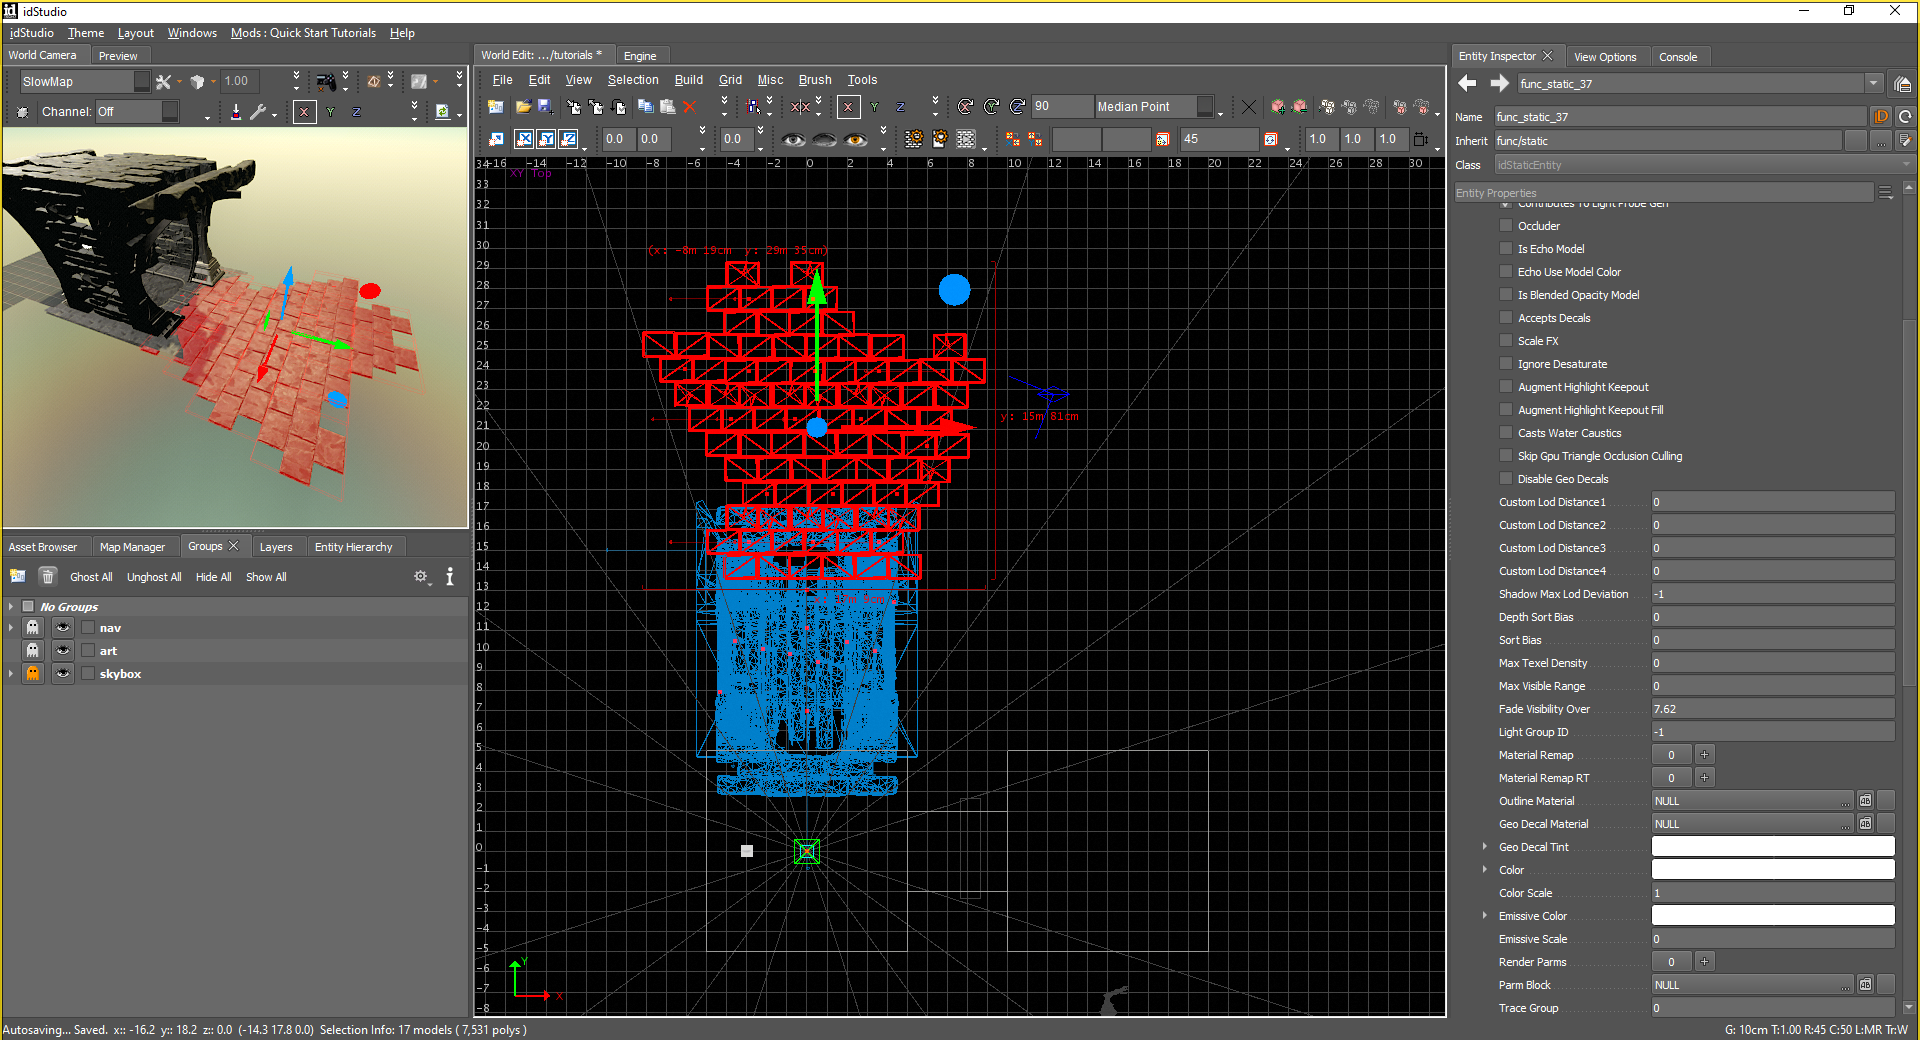
Task: Check the Is Echo Model option
Action: (x=1506, y=249)
